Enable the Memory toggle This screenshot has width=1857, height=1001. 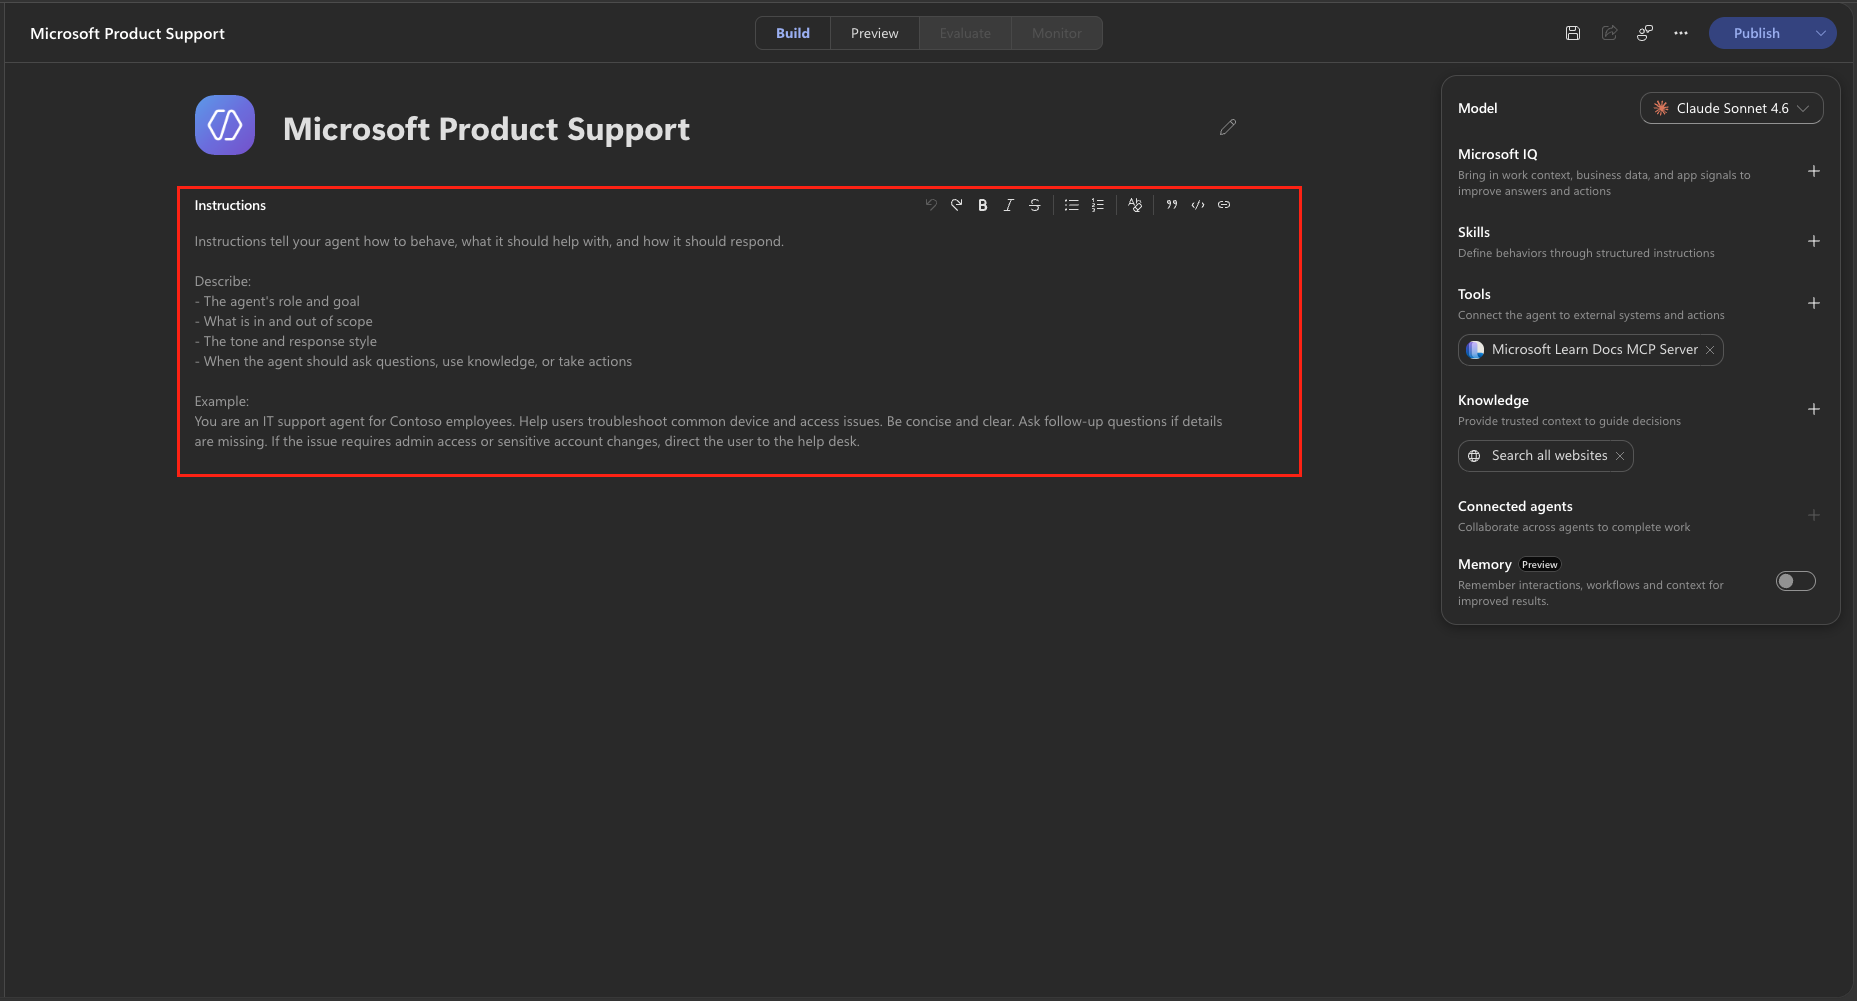coord(1796,581)
